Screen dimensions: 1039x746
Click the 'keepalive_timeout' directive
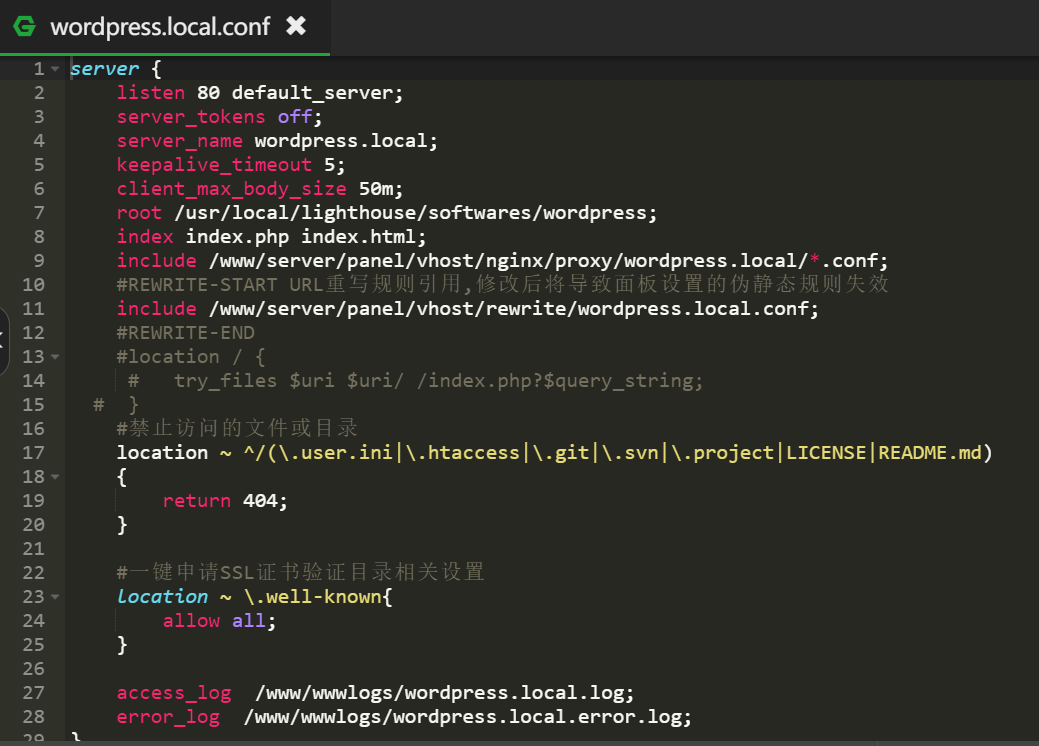(x=214, y=164)
